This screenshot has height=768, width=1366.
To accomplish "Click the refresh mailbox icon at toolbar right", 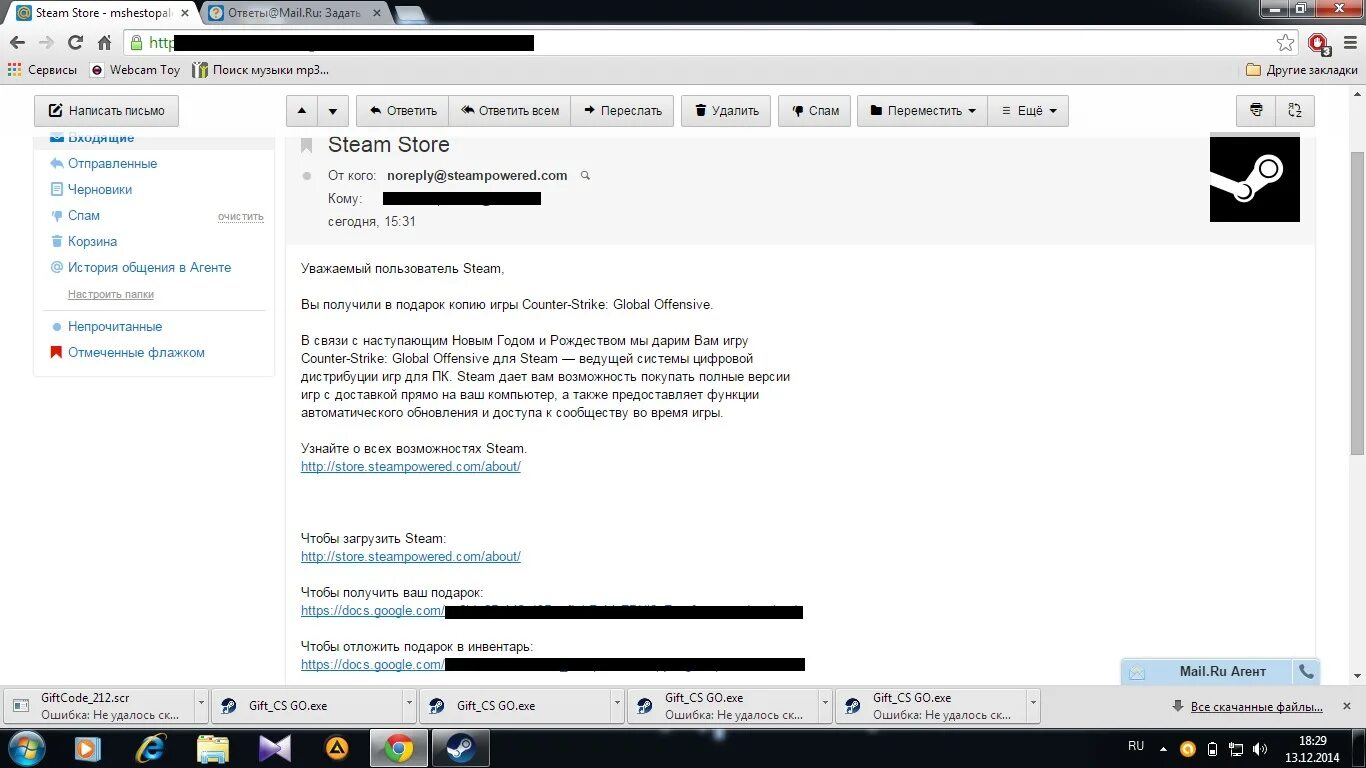I will tap(1295, 111).
